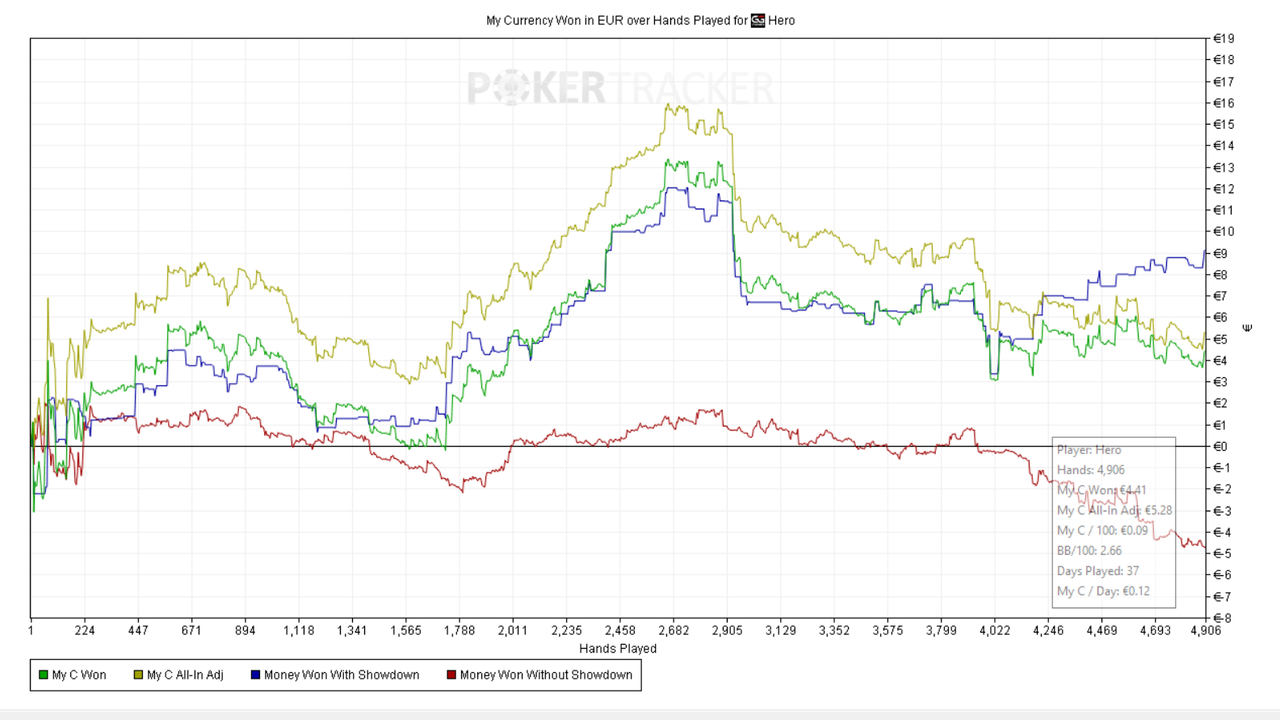
Task: Click the "€-2" y-axis label
Action: pyautogui.click(x=1222, y=489)
